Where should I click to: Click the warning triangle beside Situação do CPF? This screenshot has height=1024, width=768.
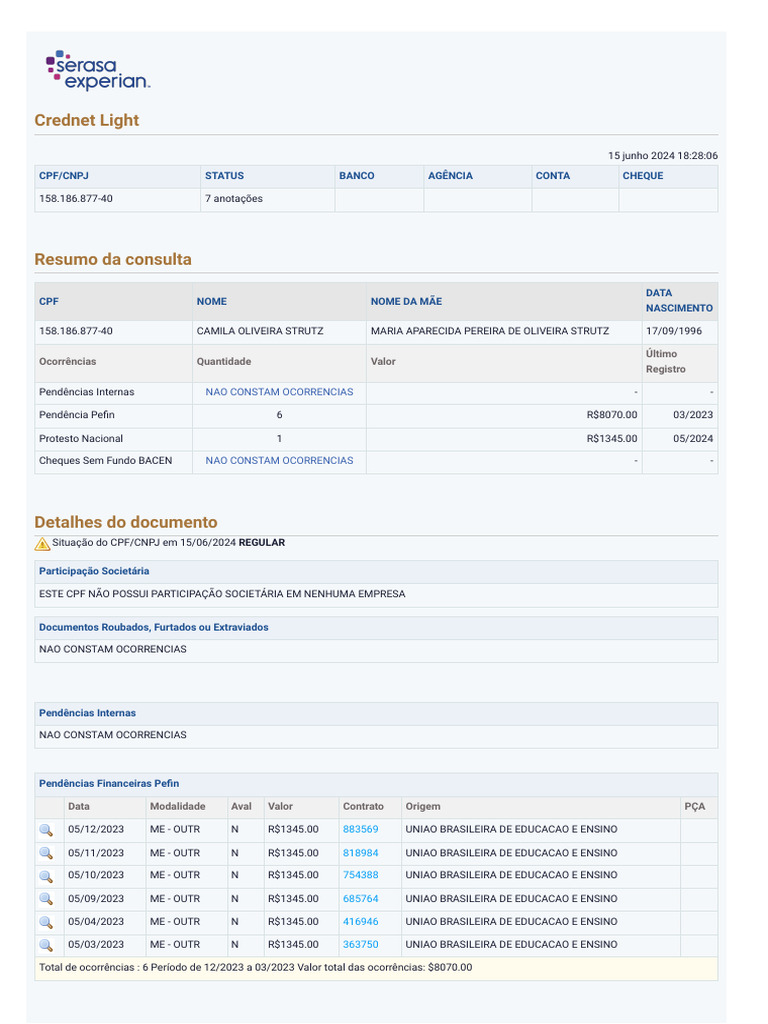[42, 544]
